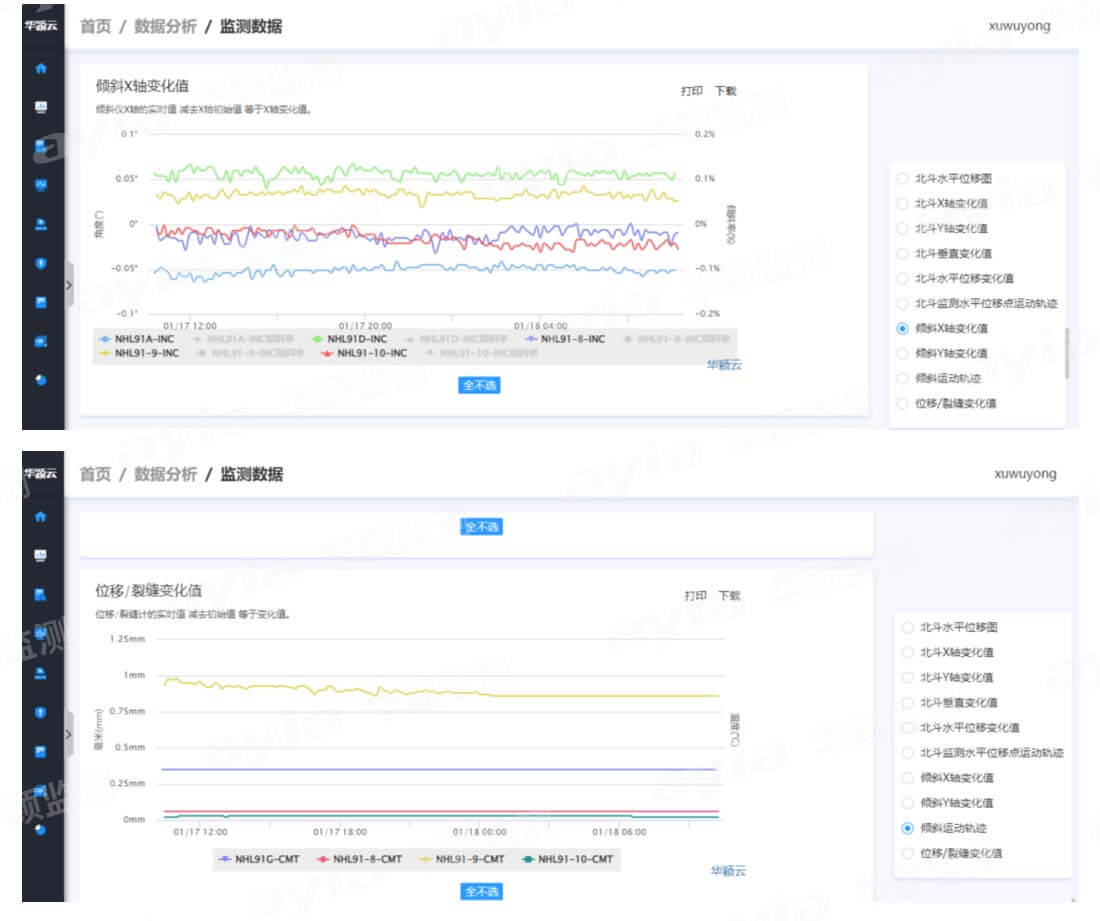Select the monitor/screen icon in the sidebar

pos(39,106)
